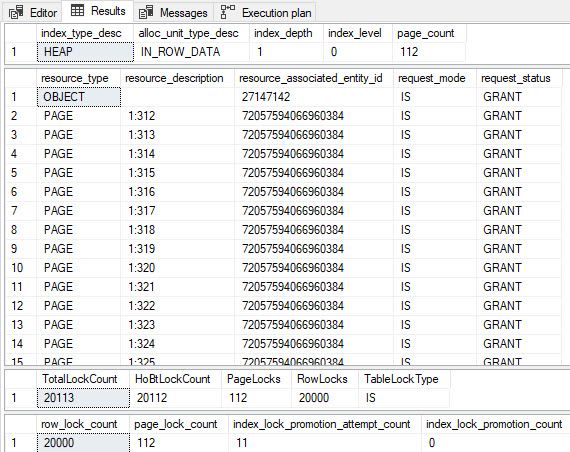Image resolution: width=570 pixels, height=452 pixels.
Task: Click the Editor tab icon
Action: pyautogui.click(x=16, y=13)
